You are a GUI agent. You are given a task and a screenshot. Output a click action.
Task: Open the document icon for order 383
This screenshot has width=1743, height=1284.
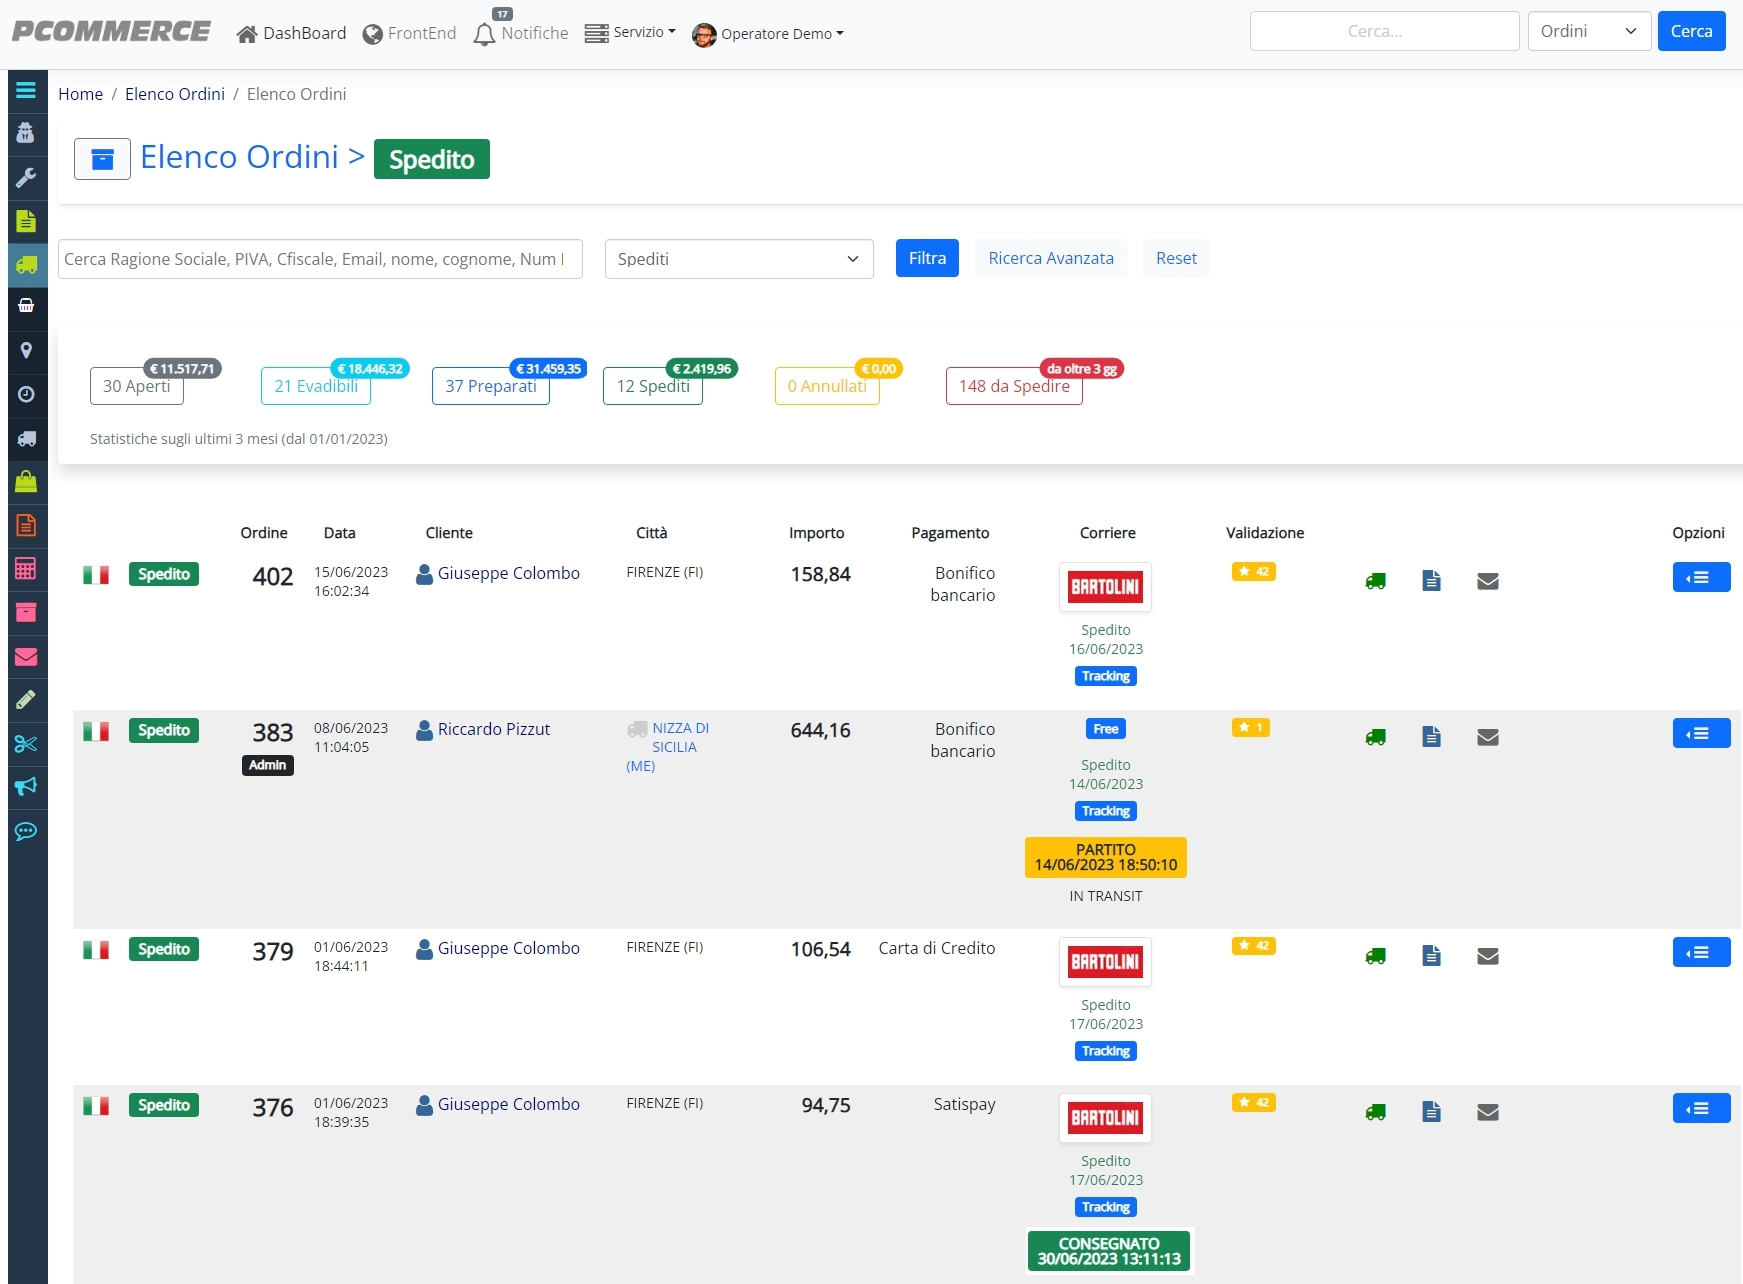coord(1432,737)
